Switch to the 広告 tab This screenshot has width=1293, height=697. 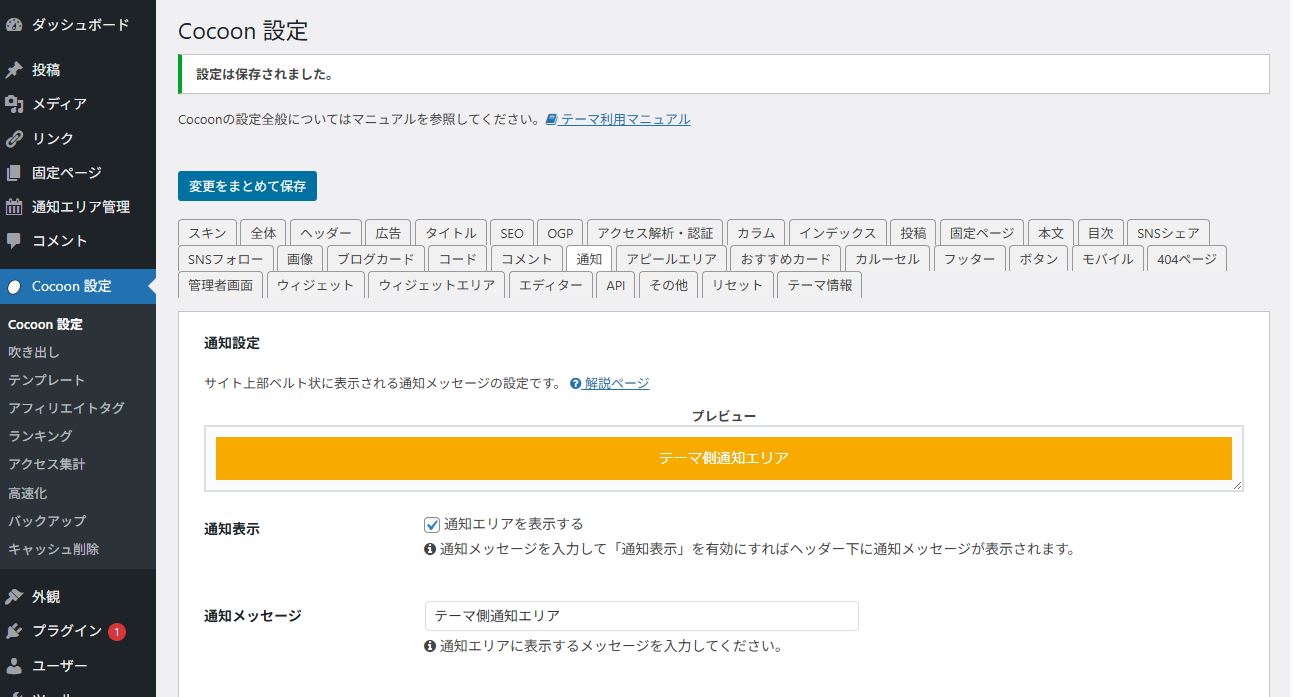coord(387,233)
